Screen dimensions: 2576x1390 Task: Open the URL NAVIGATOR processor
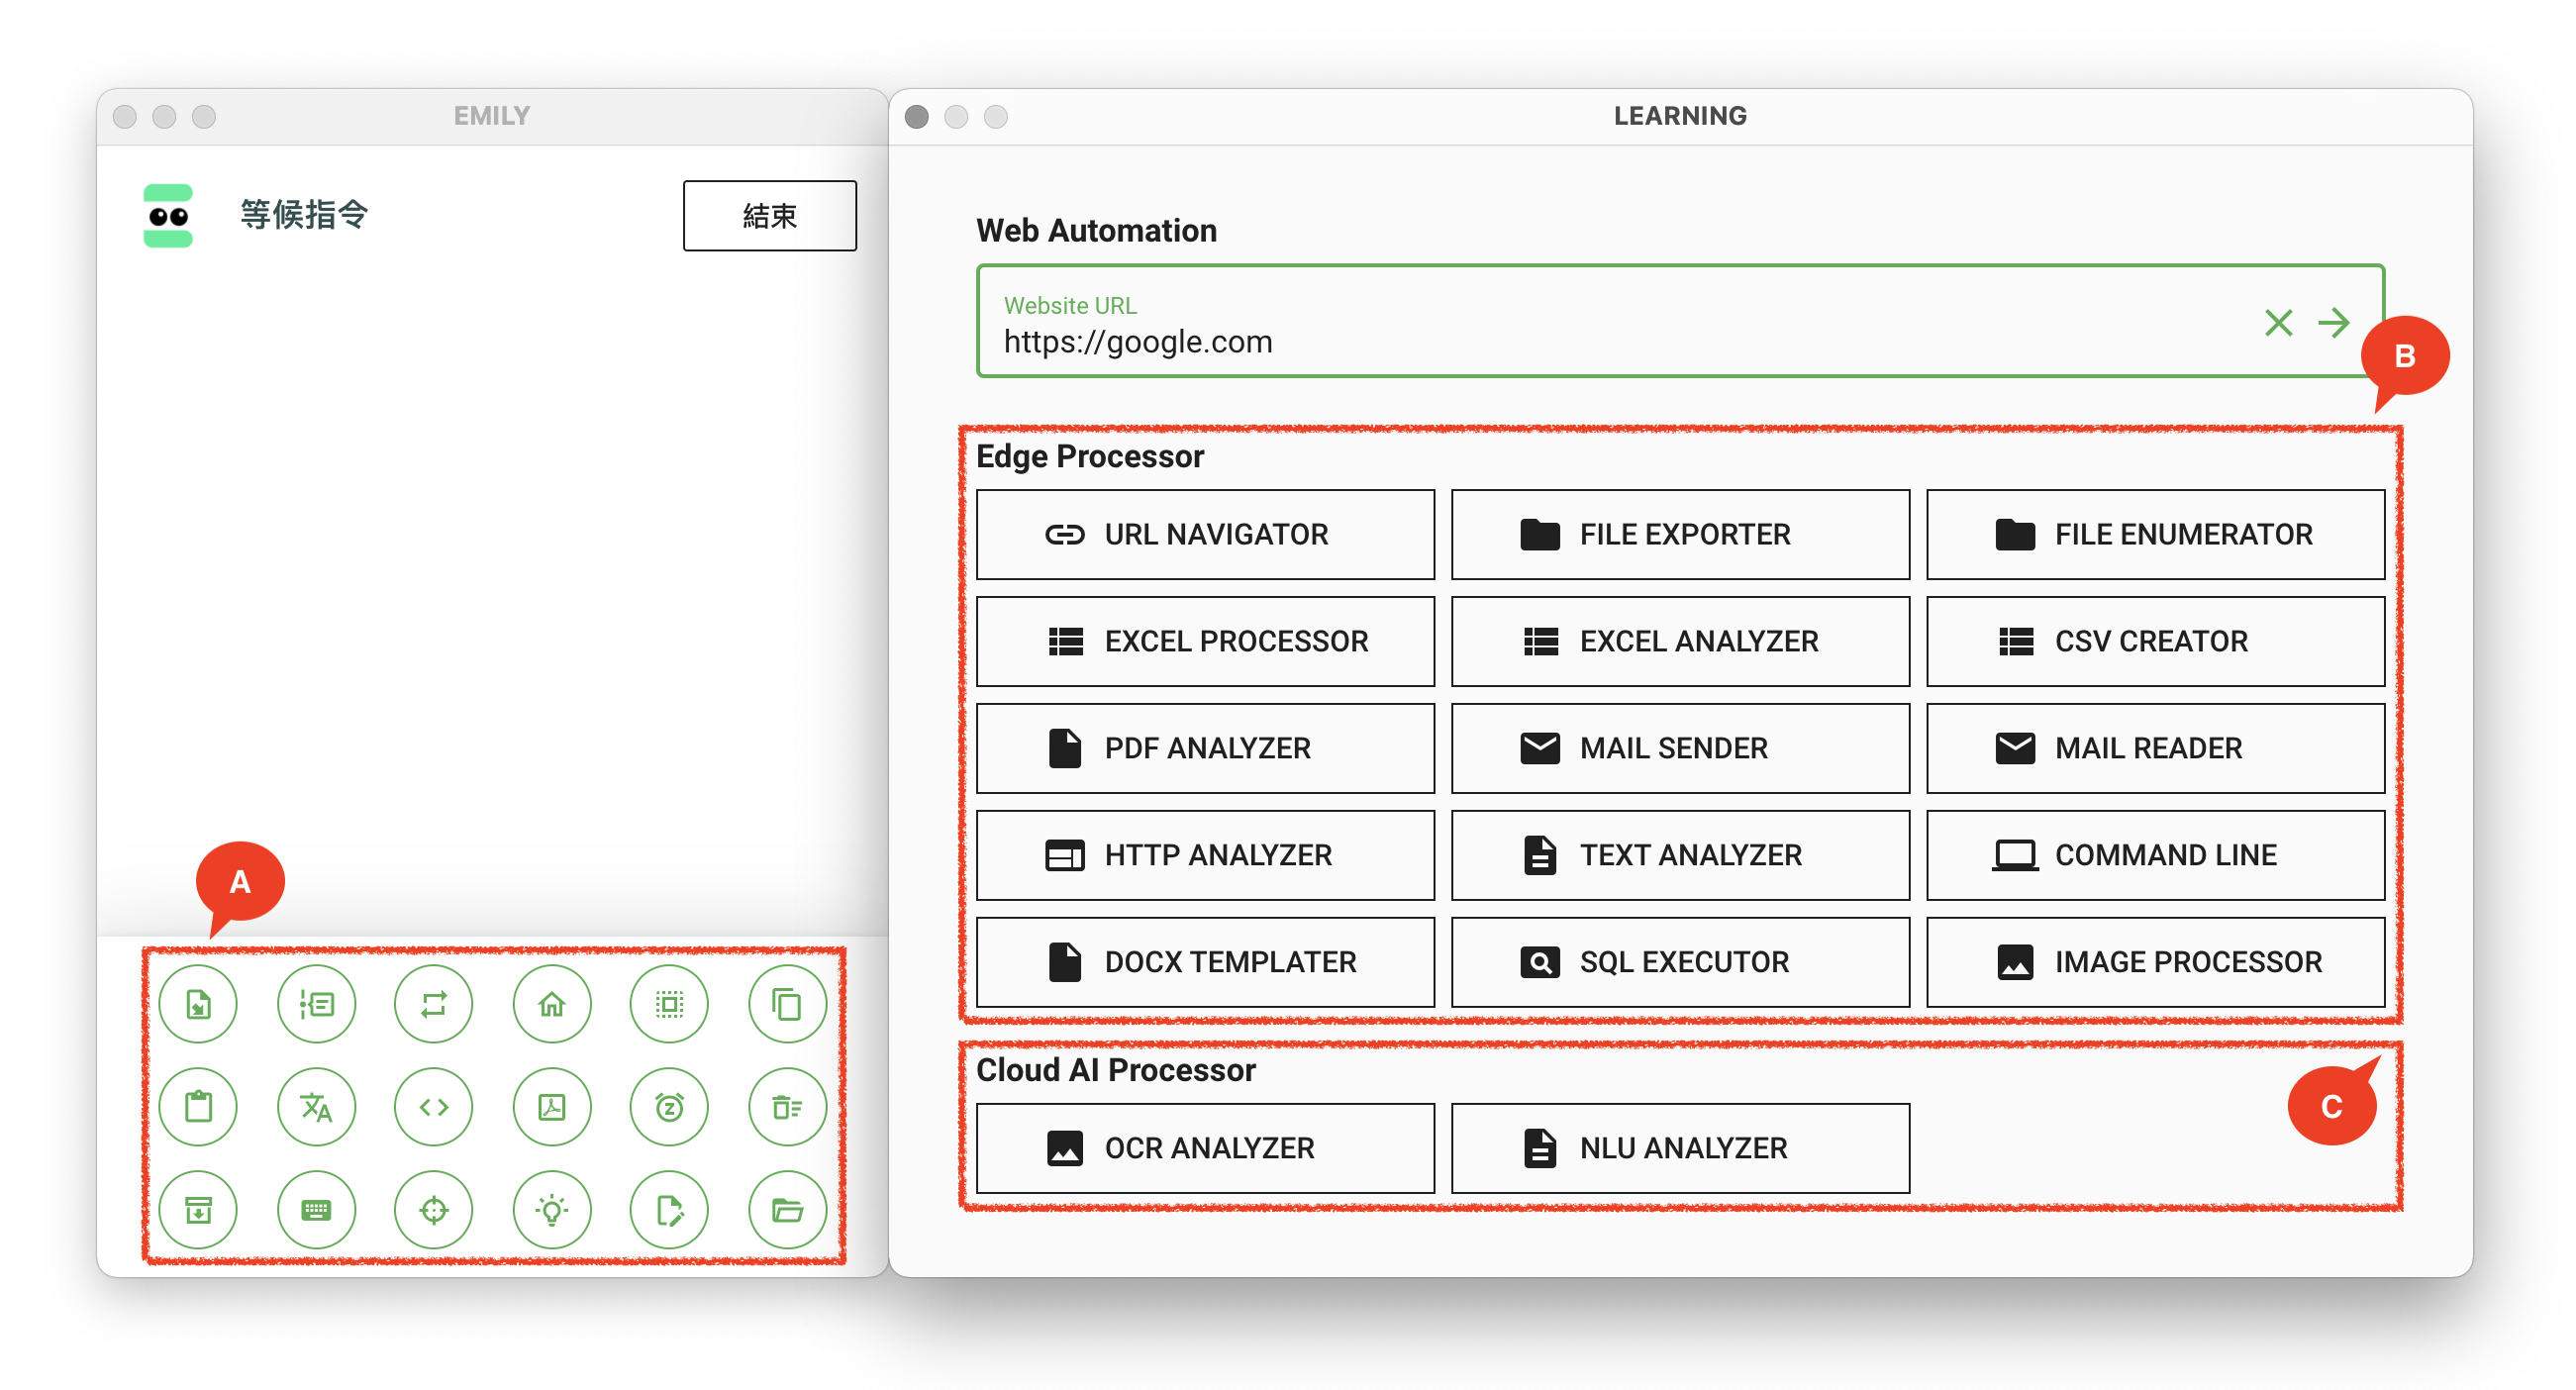click(x=1204, y=534)
